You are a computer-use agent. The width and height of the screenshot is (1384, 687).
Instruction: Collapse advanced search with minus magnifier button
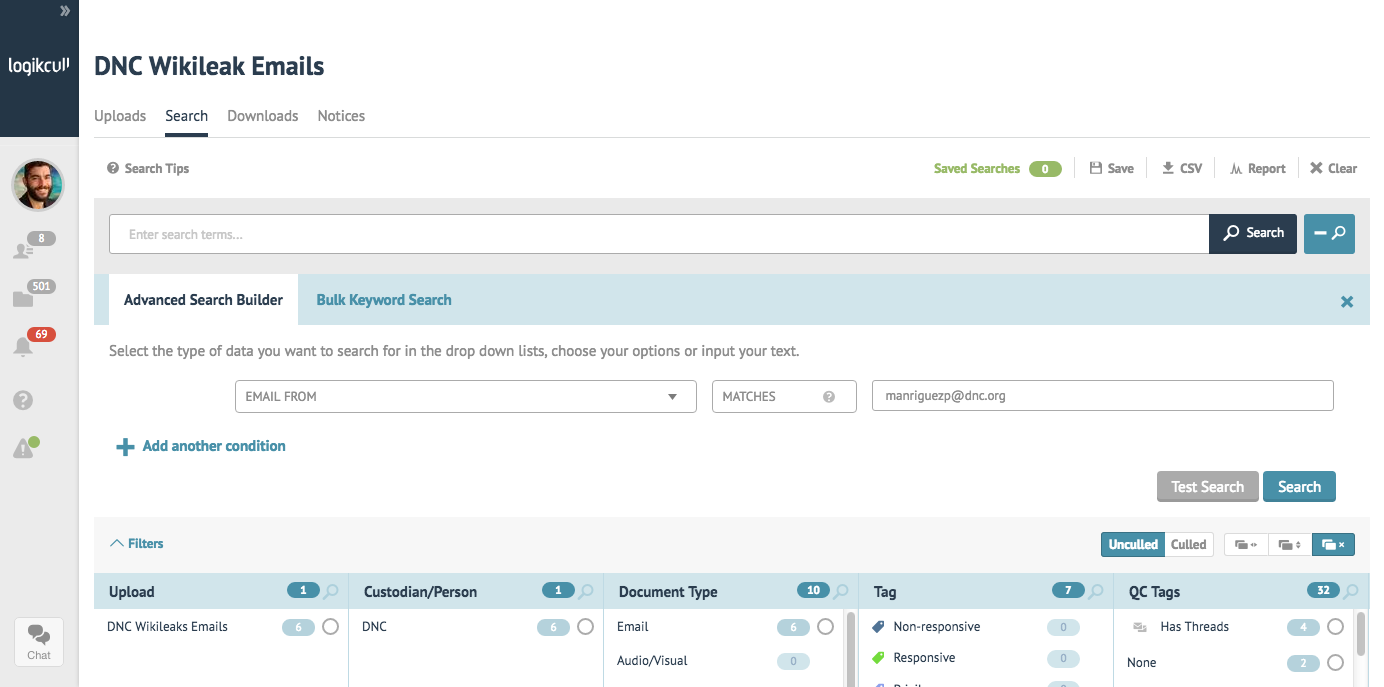(1329, 233)
